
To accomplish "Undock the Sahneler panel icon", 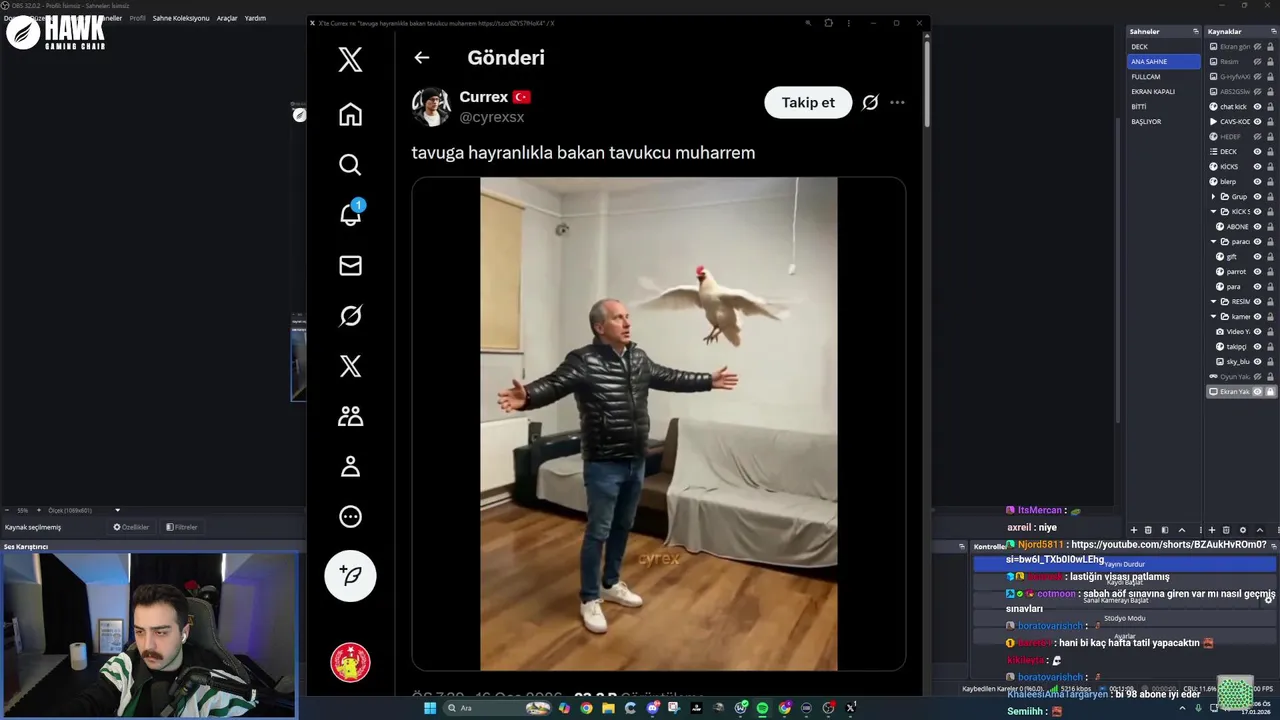I will point(1195,32).
